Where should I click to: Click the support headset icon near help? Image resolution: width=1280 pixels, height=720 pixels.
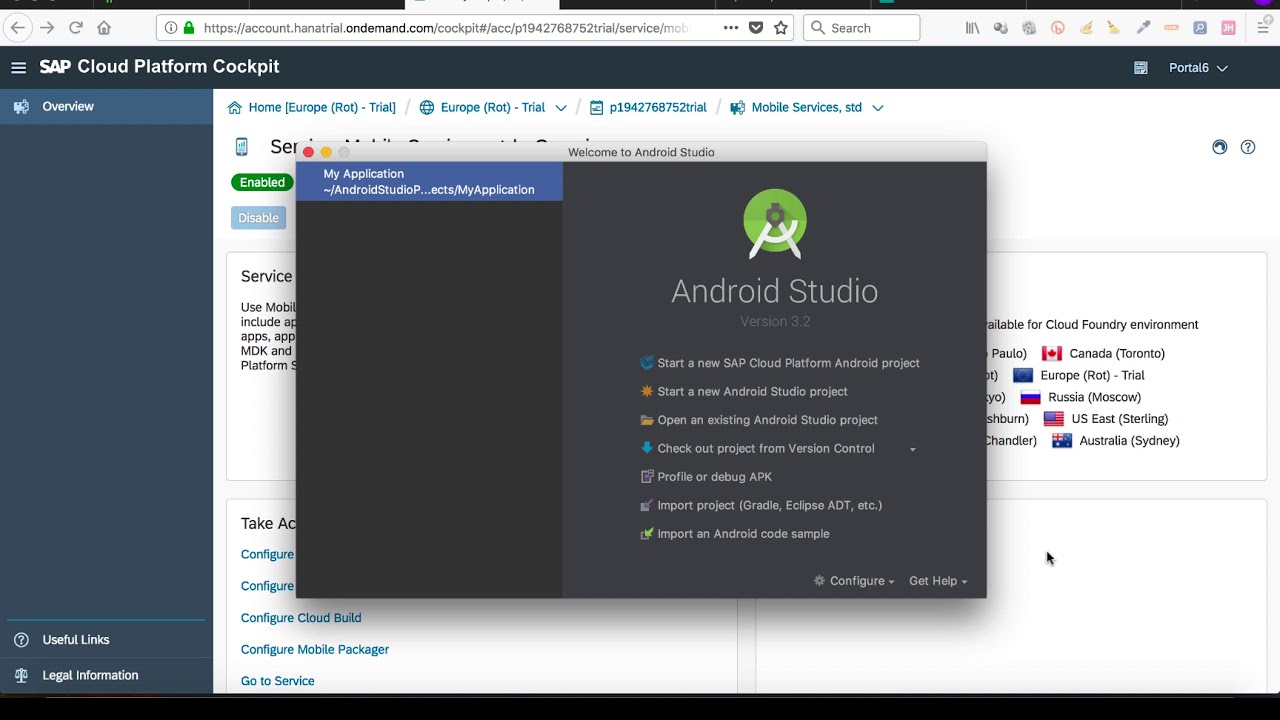click(x=1219, y=147)
